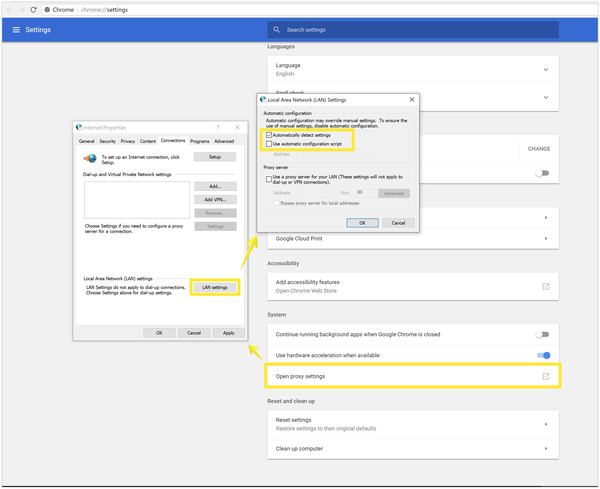Toggle hardware acceleration switch
600x489 pixels.
[x=543, y=355]
